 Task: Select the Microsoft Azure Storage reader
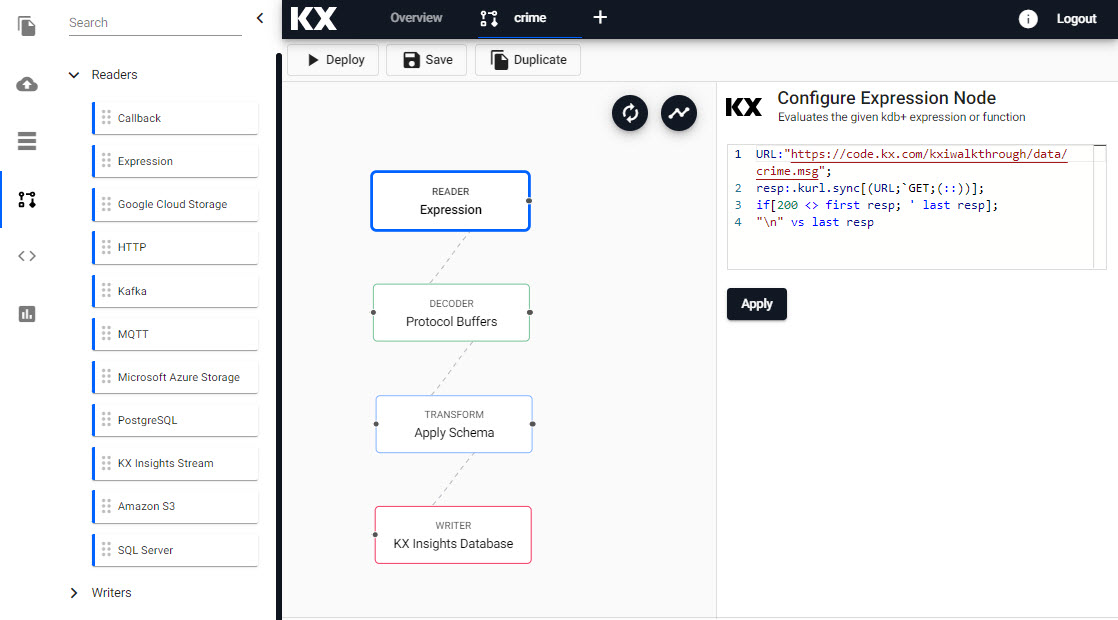(x=175, y=377)
